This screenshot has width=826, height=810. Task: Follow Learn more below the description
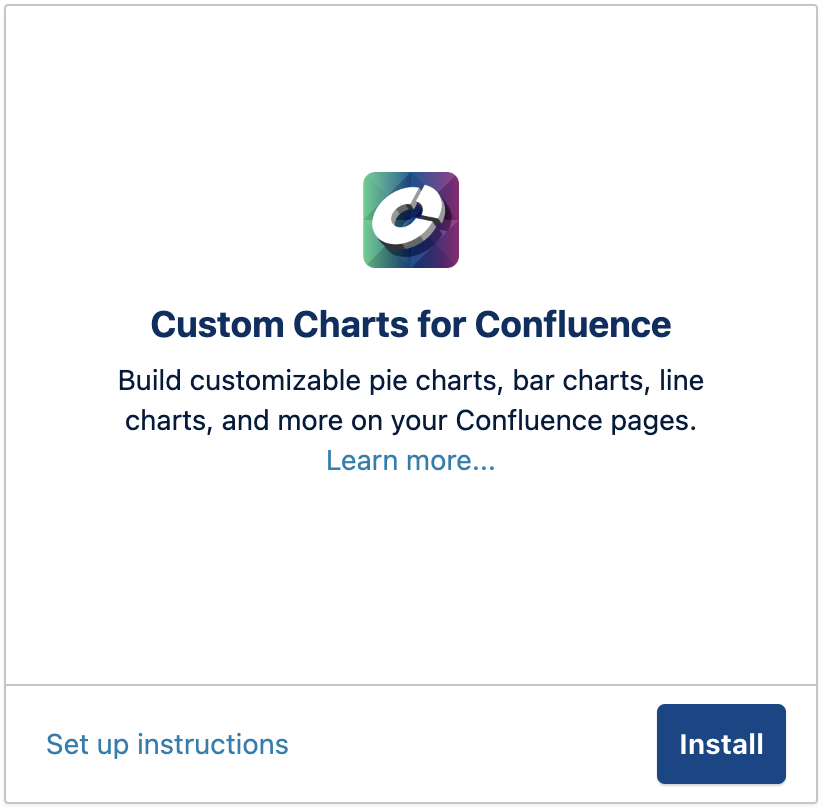coord(410,460)
